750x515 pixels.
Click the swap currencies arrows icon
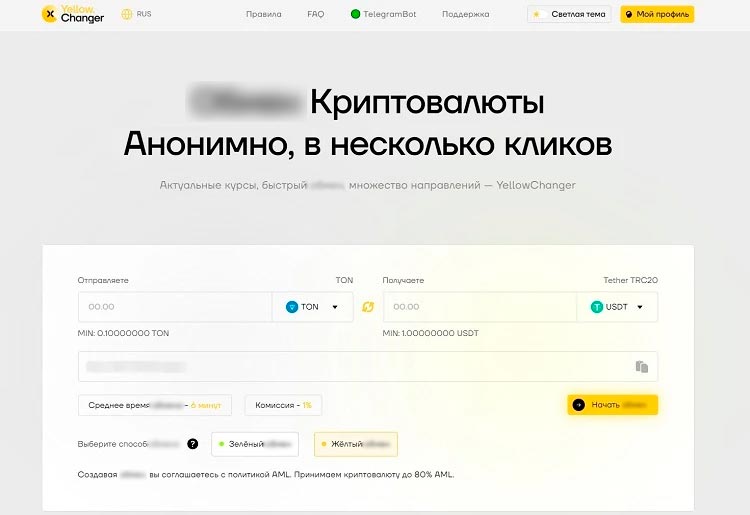tap(368, 307)
